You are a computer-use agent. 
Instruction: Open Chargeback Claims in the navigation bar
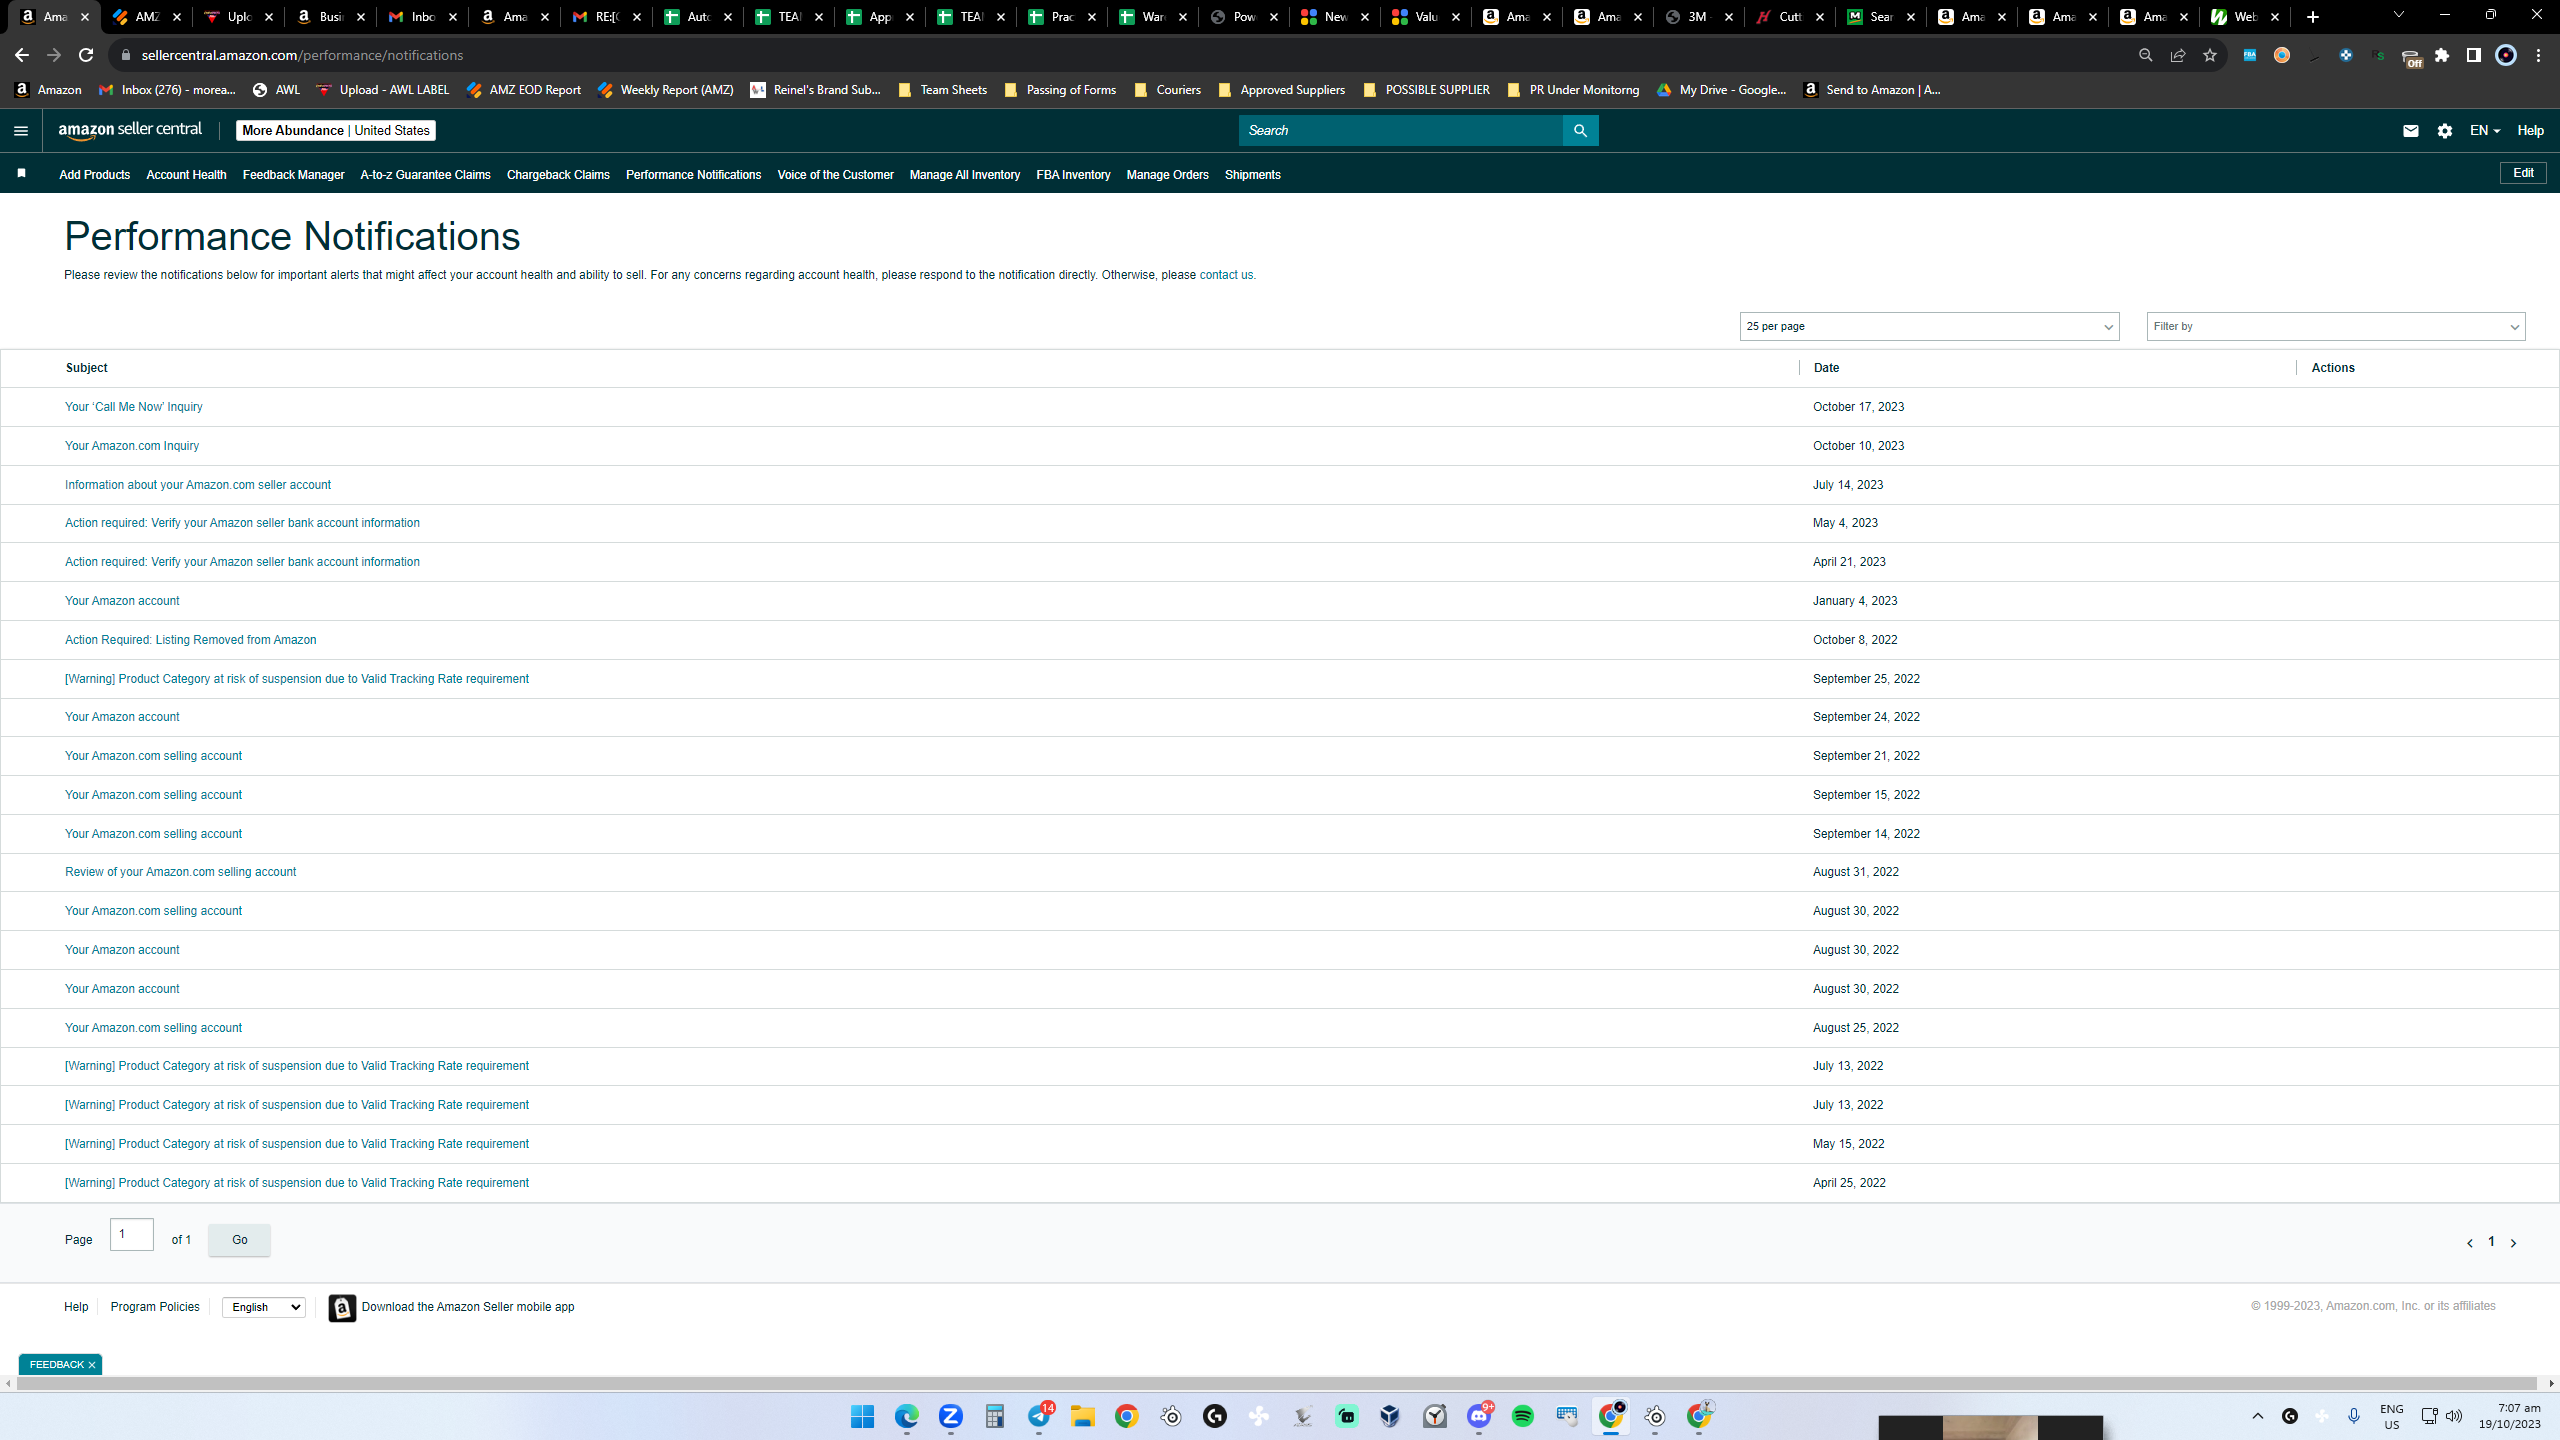[x=558, y=175]
